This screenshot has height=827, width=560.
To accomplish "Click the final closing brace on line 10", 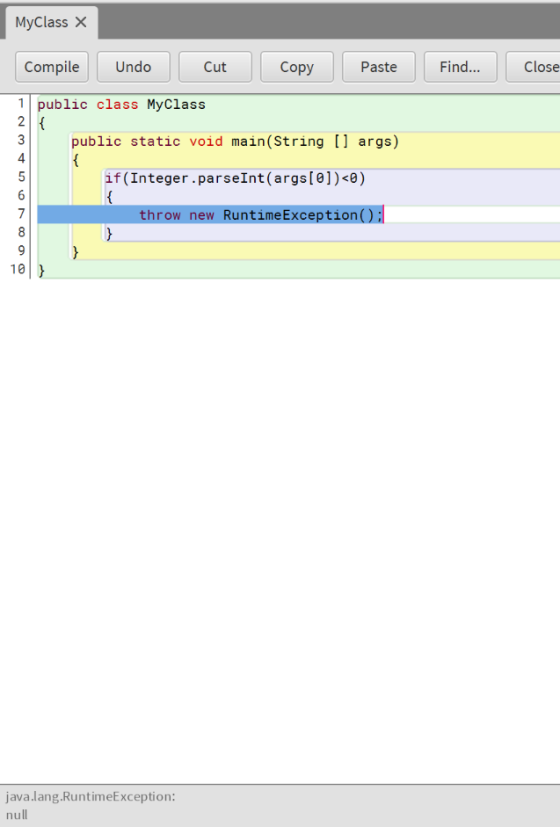I will point(42,271).
